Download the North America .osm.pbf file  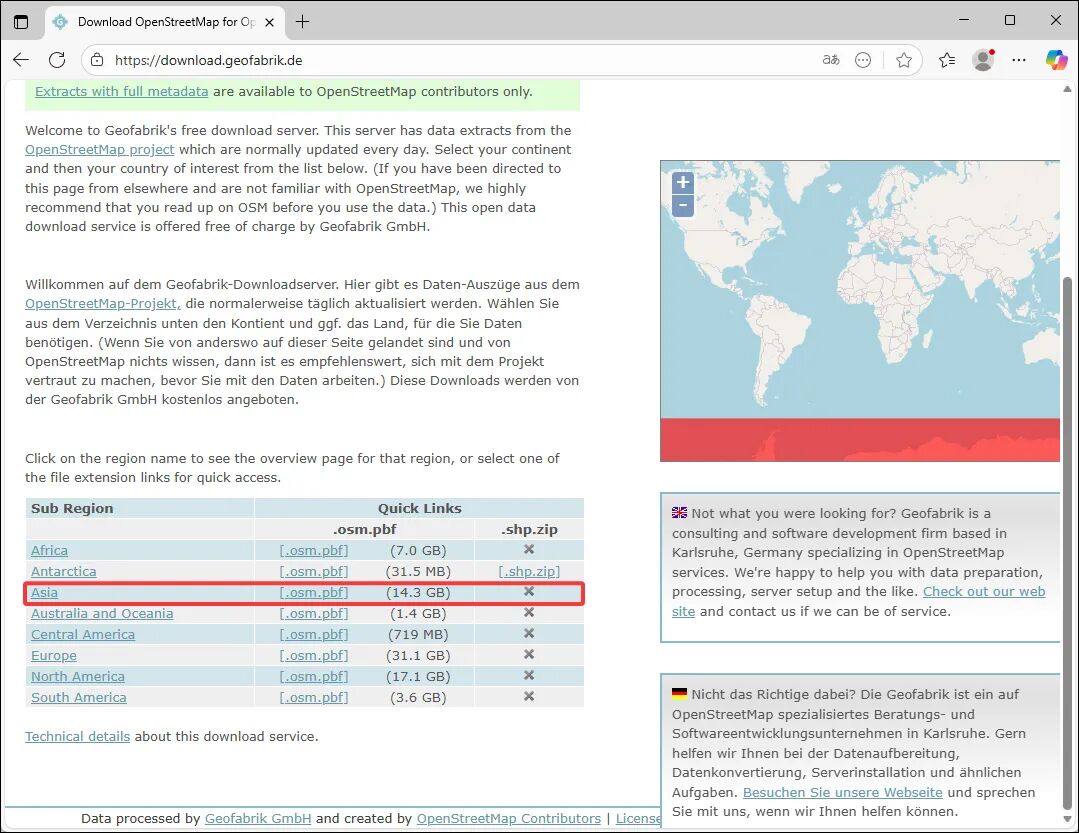[314, 676]
